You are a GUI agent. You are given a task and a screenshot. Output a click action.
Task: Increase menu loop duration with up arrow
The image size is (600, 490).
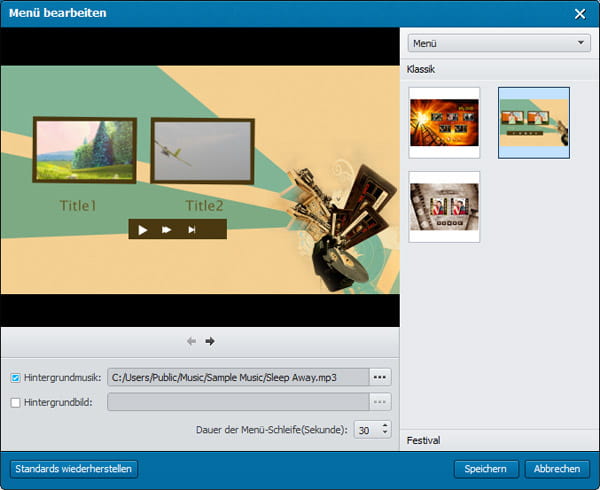(385, 425)
